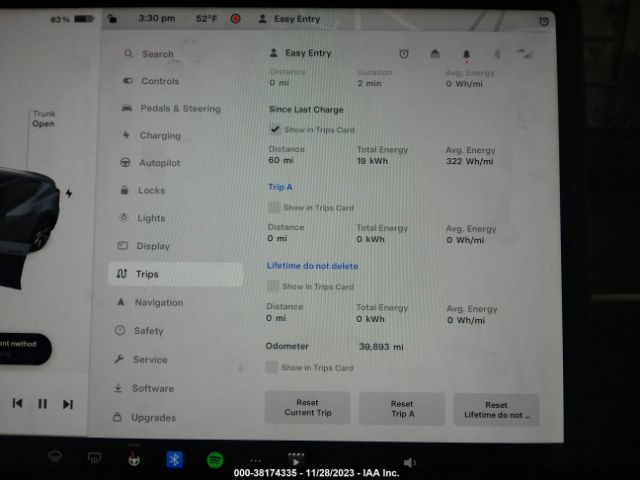Pause the media playback
This screenshot has height=480, width=640.
pos(42,404)
